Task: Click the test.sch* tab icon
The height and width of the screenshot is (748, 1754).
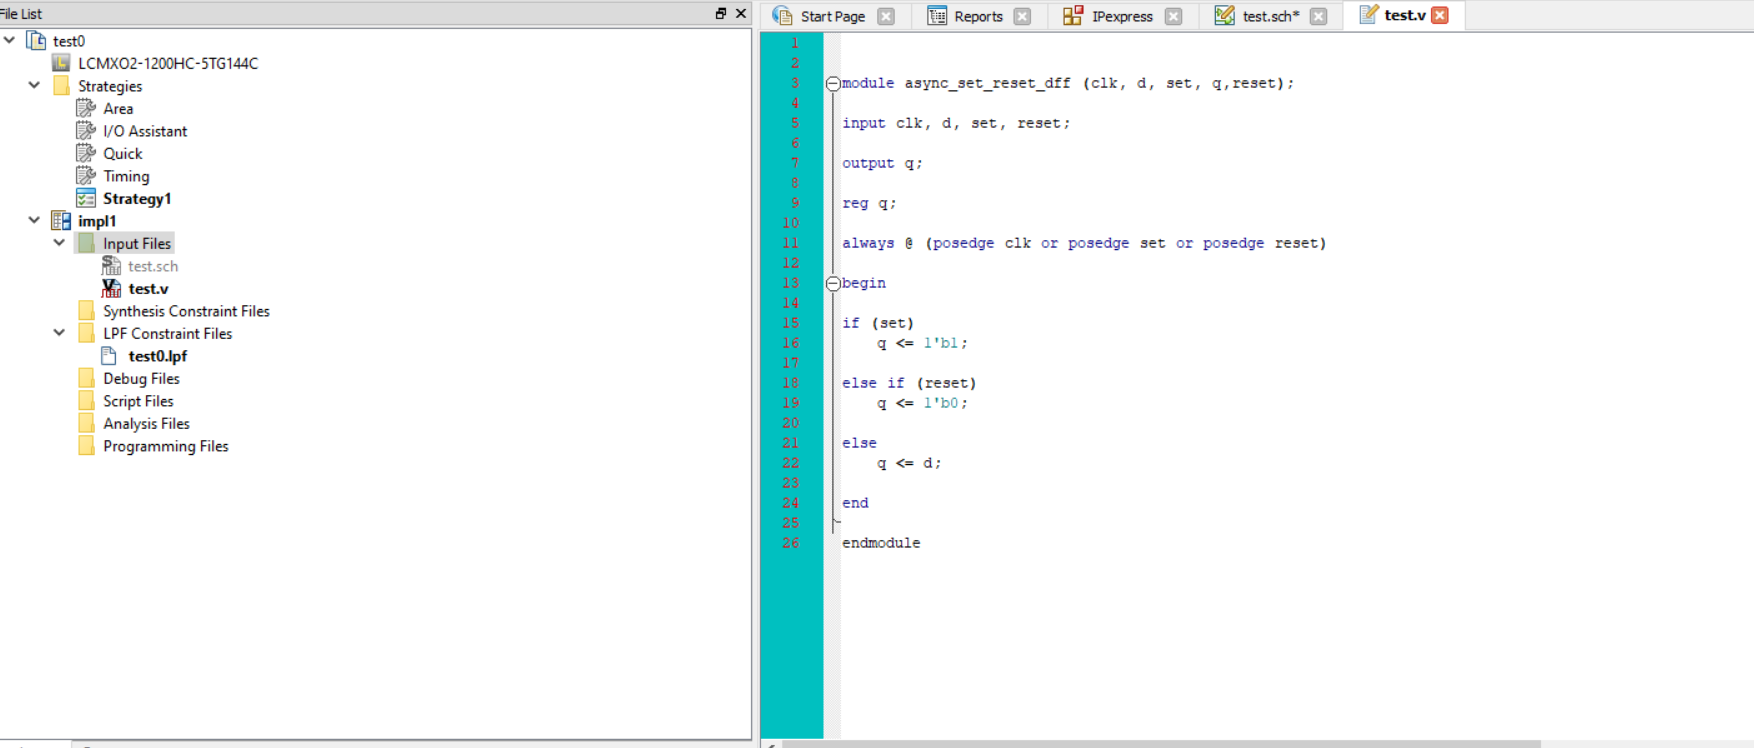Action: (x=1224, y=16)
